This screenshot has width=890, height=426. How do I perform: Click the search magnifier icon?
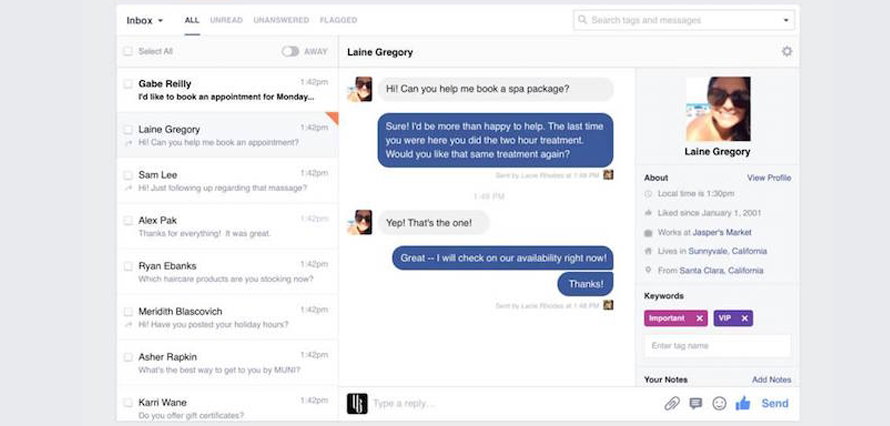coord(582,20)
